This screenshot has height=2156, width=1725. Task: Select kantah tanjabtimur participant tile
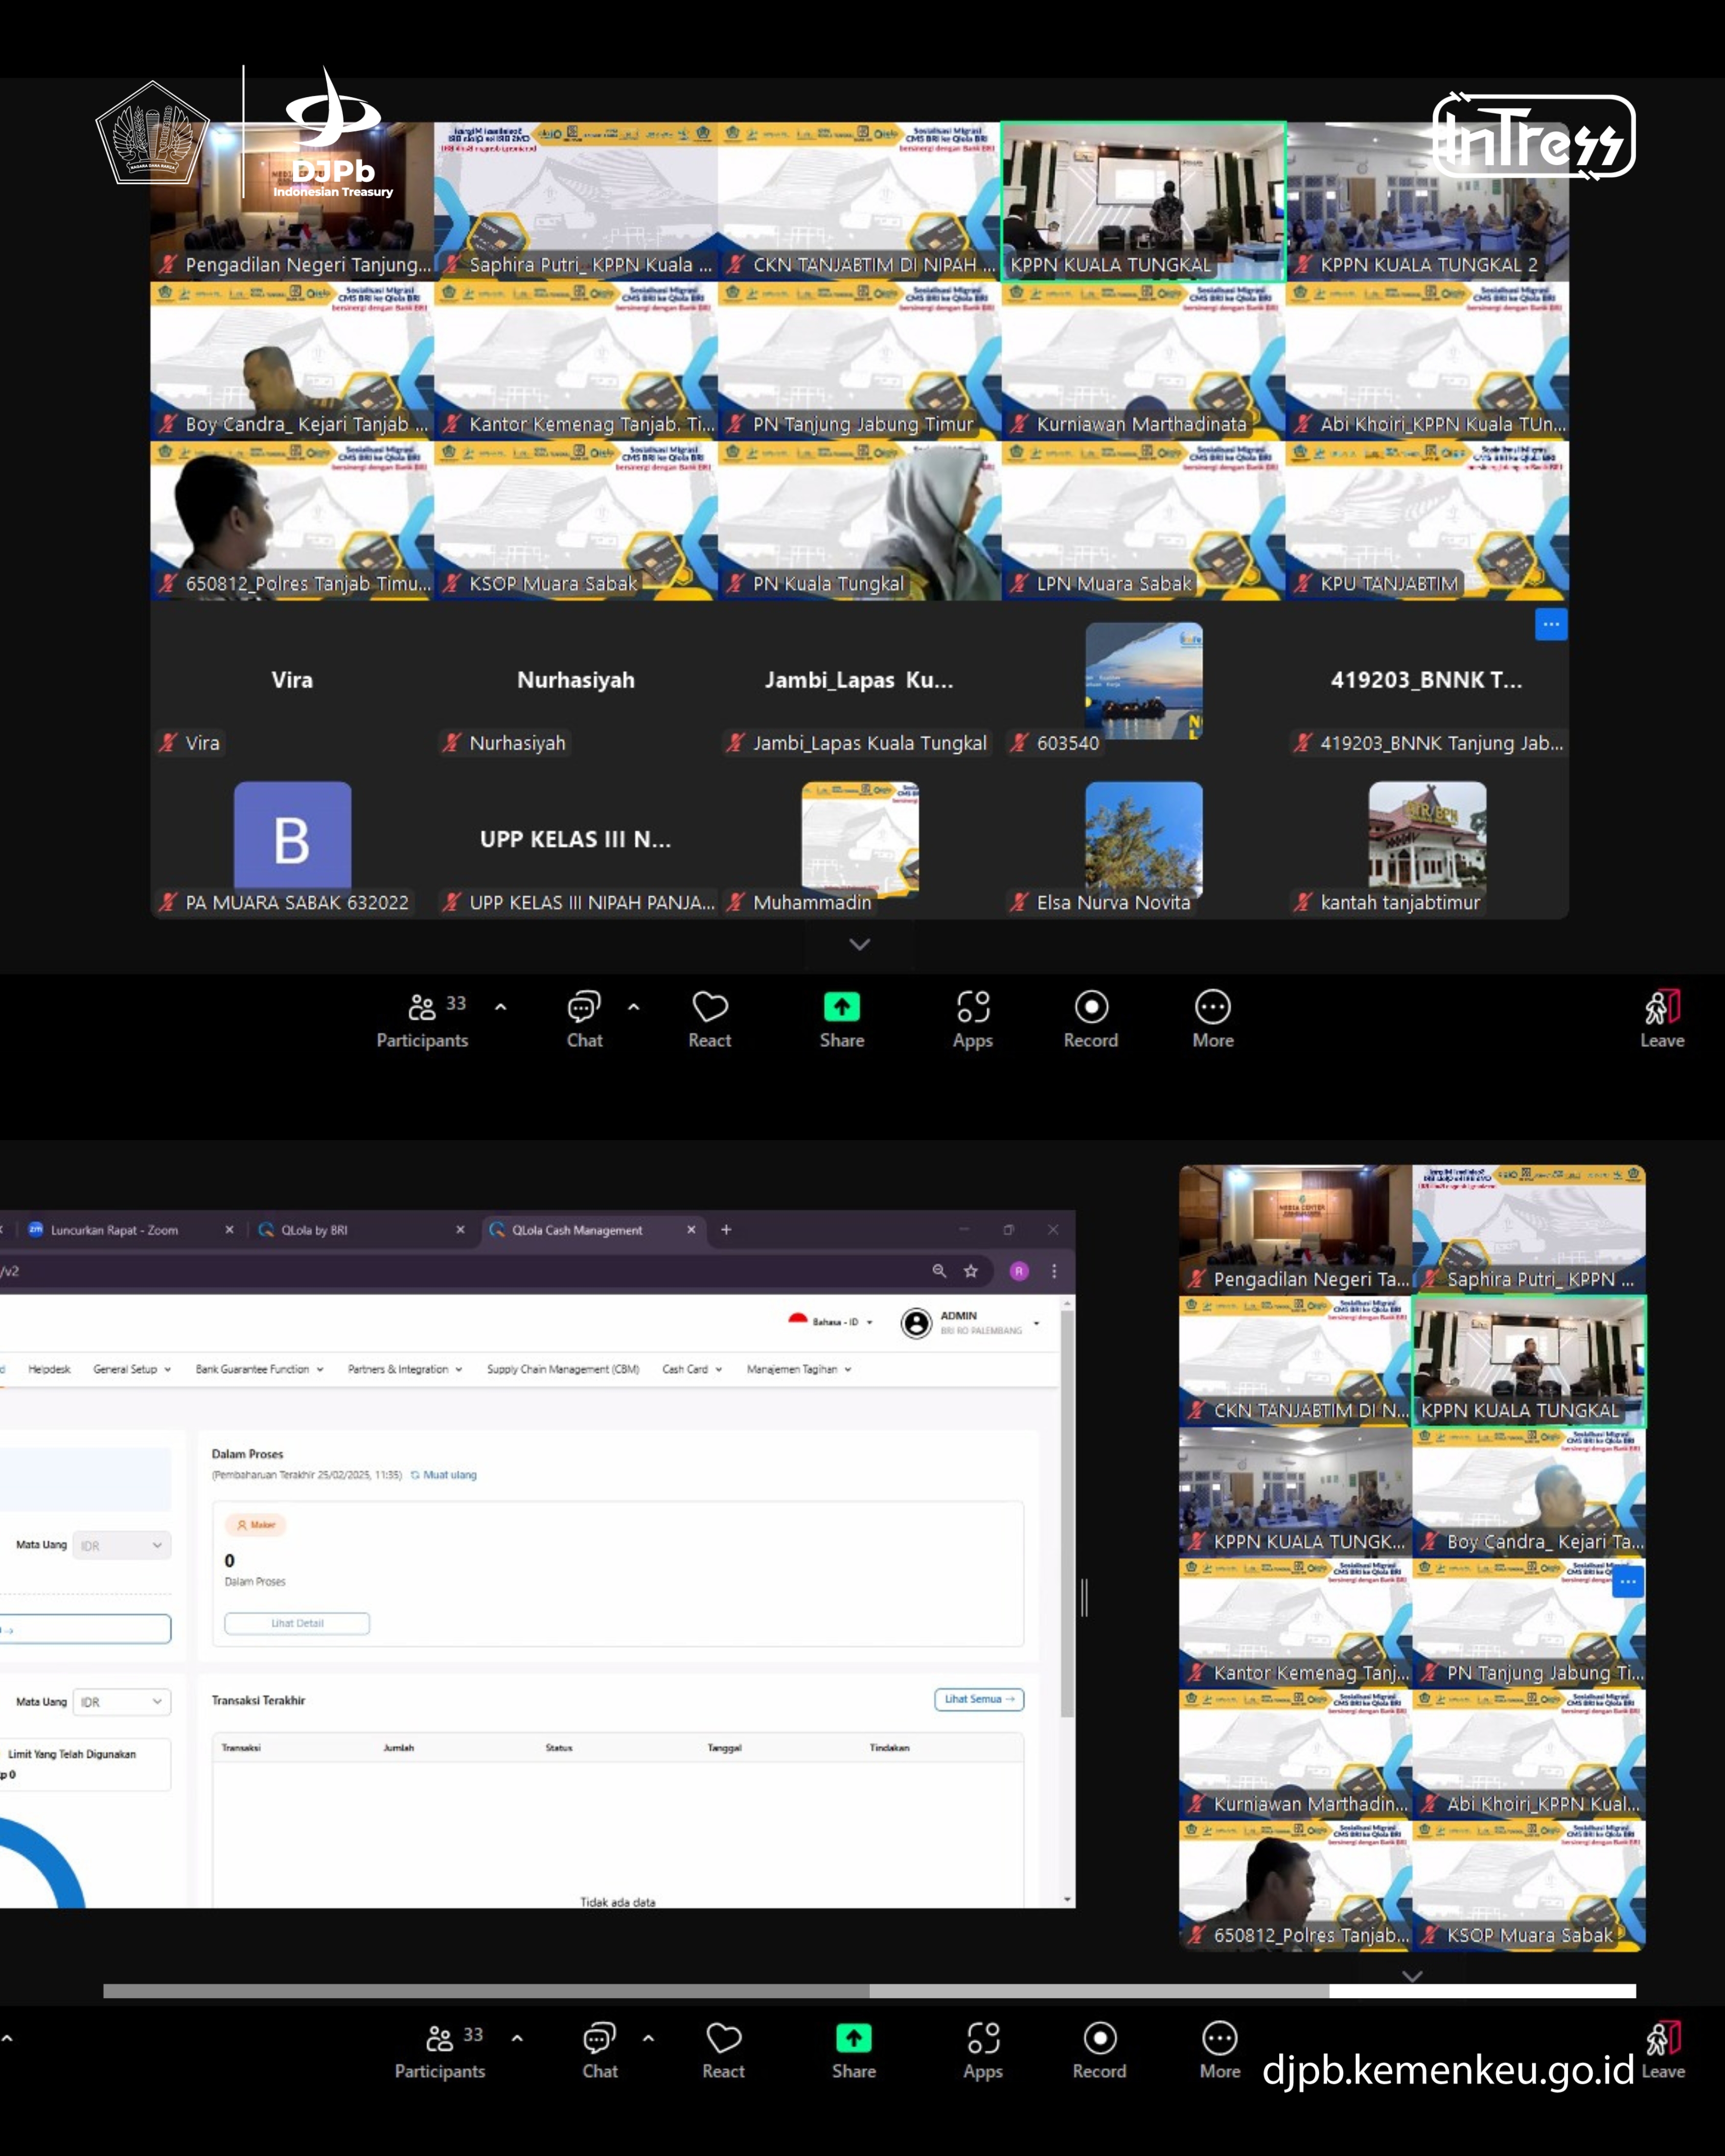(1427, 839)
